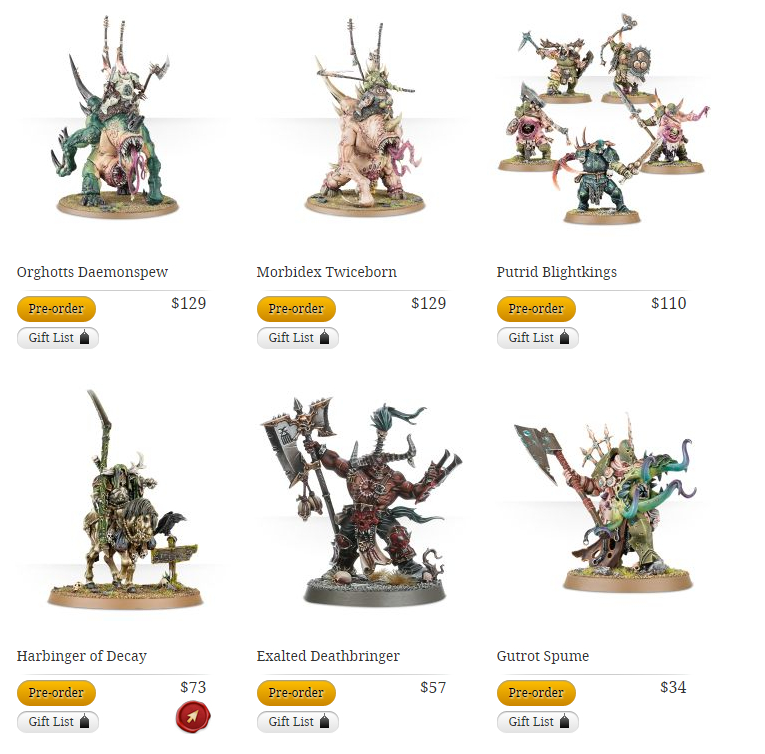This screenshot has height=754, width=765.
Task: Click the red wax seal arrow icon
Action: tap(193, 716)
